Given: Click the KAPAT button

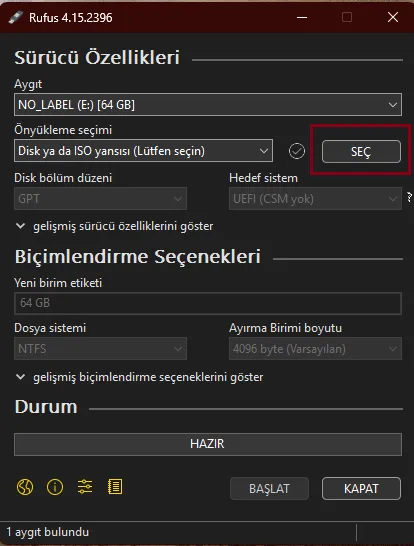Looking at the screenshot, I should pos(361,489).
